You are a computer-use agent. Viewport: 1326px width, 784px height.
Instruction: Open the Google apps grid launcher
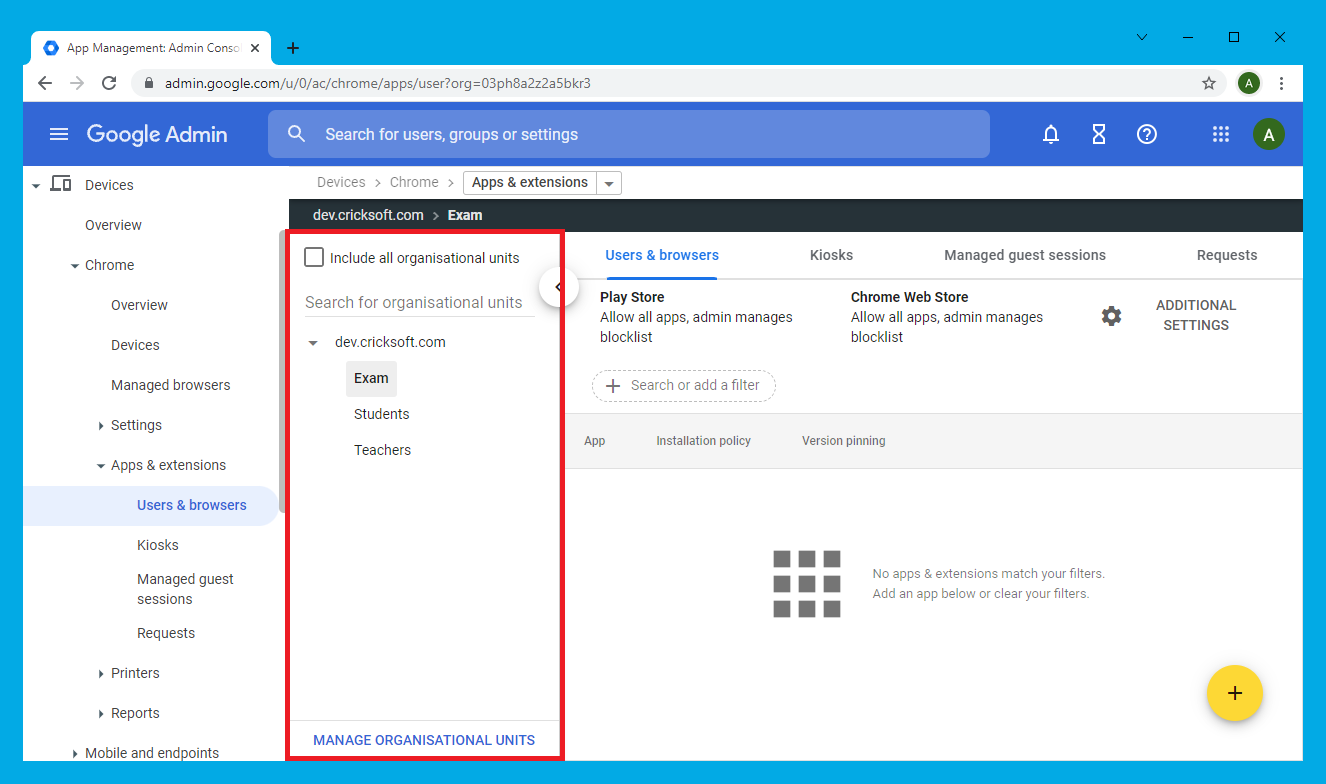click(1220, 134)
